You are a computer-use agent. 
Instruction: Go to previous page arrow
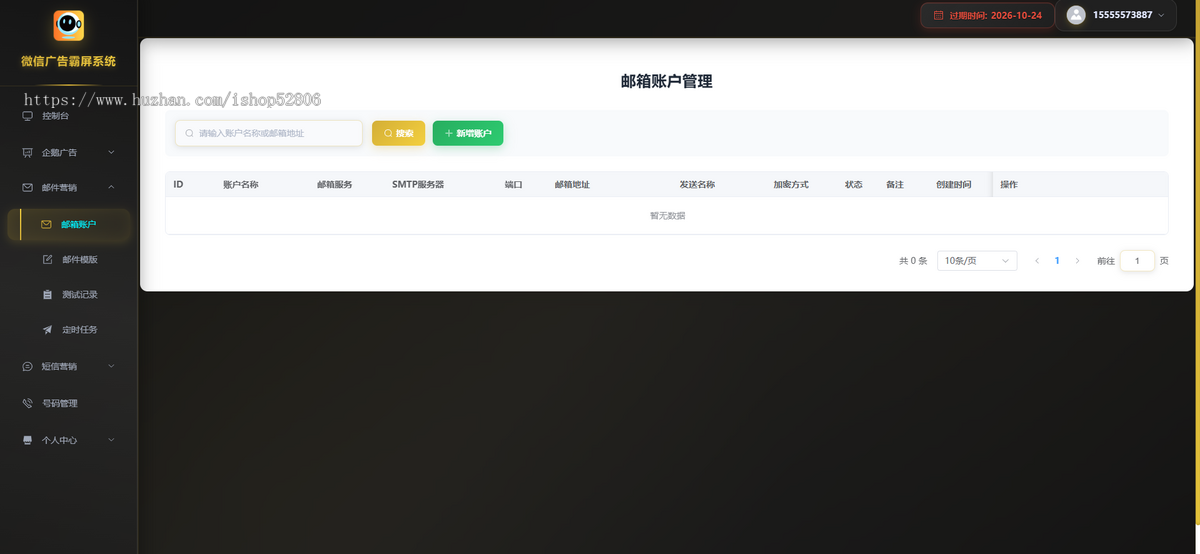coord(1037,261)
